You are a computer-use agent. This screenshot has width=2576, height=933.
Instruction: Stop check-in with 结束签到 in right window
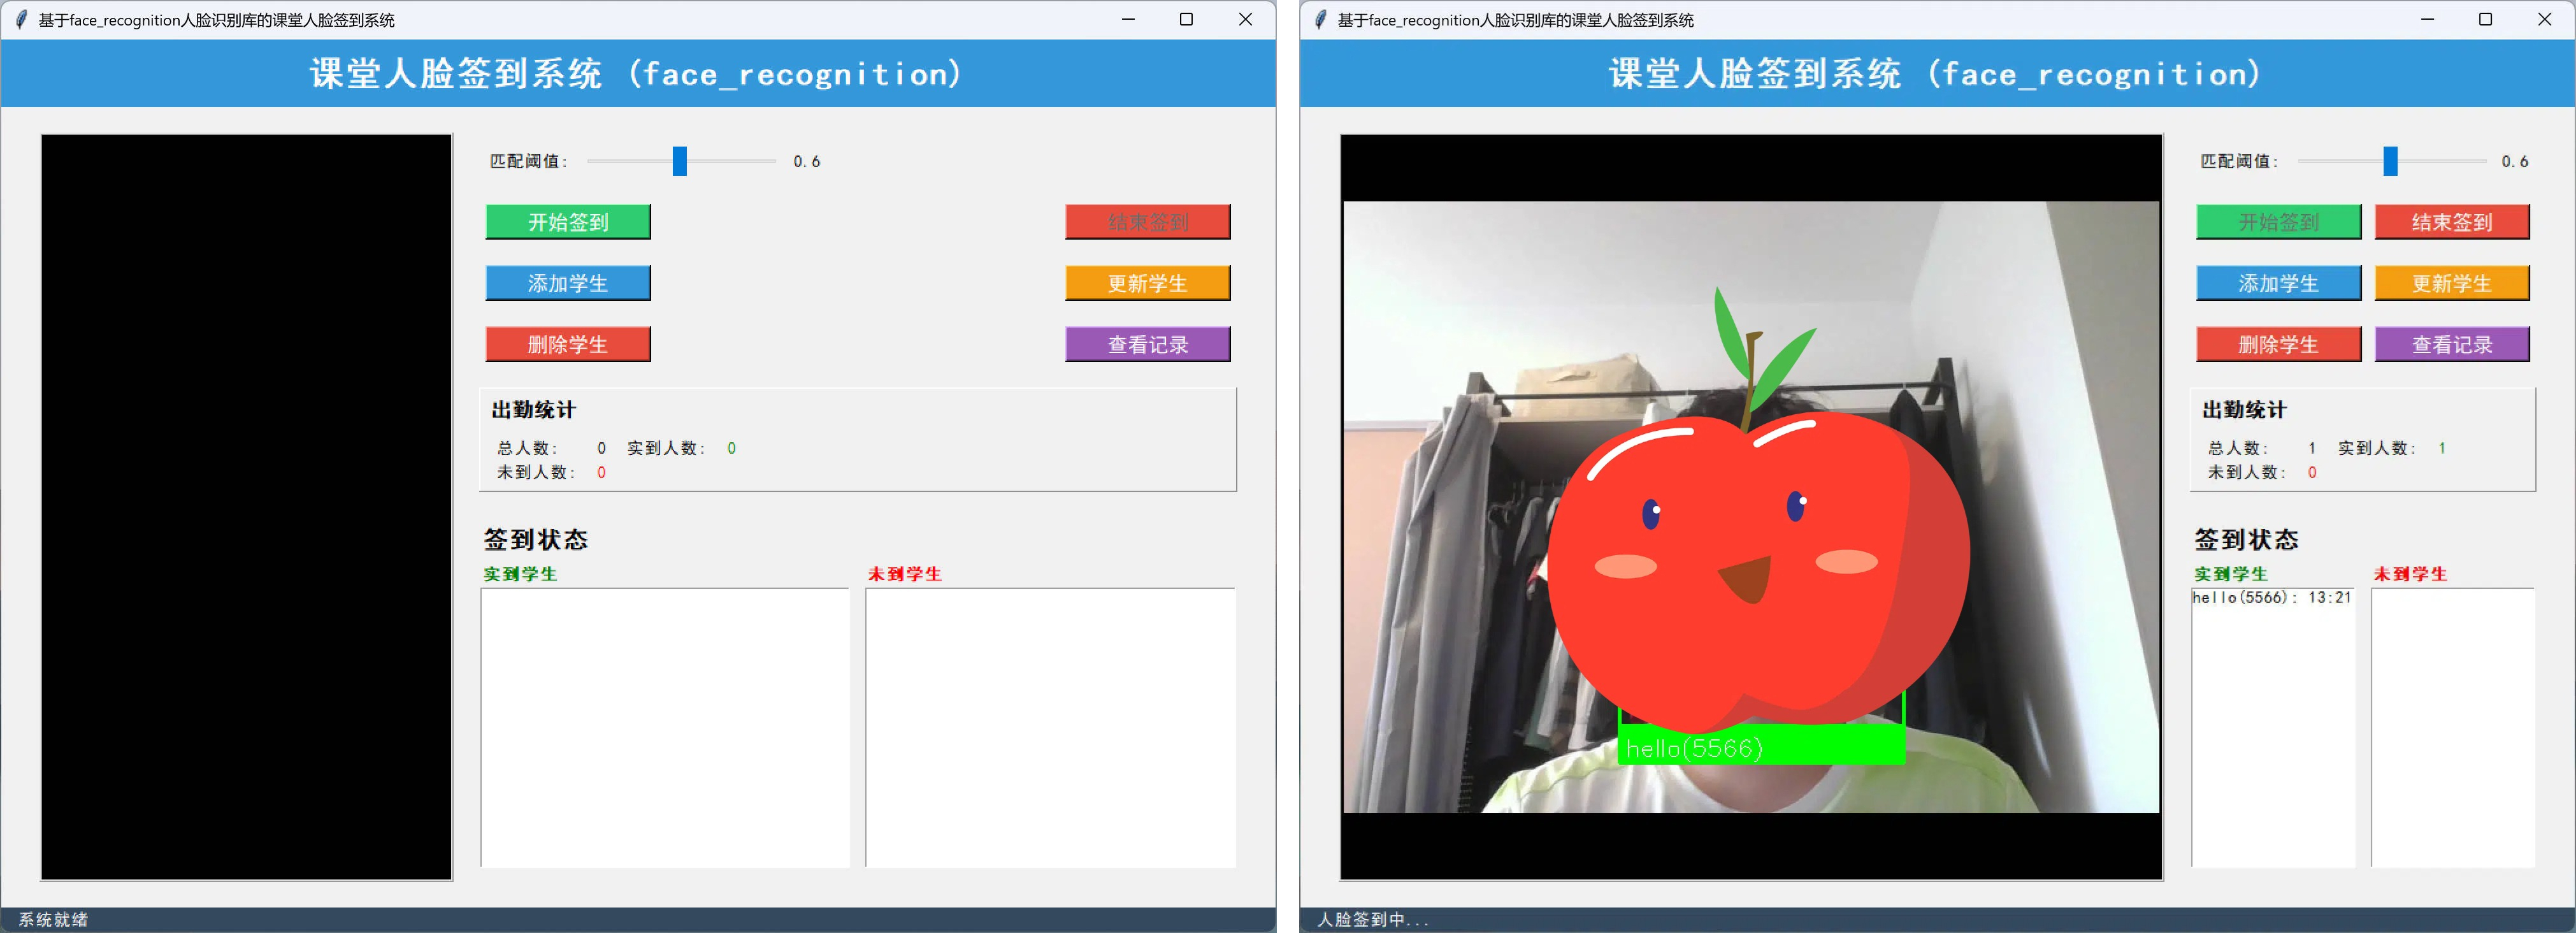tap(2452, 222)
